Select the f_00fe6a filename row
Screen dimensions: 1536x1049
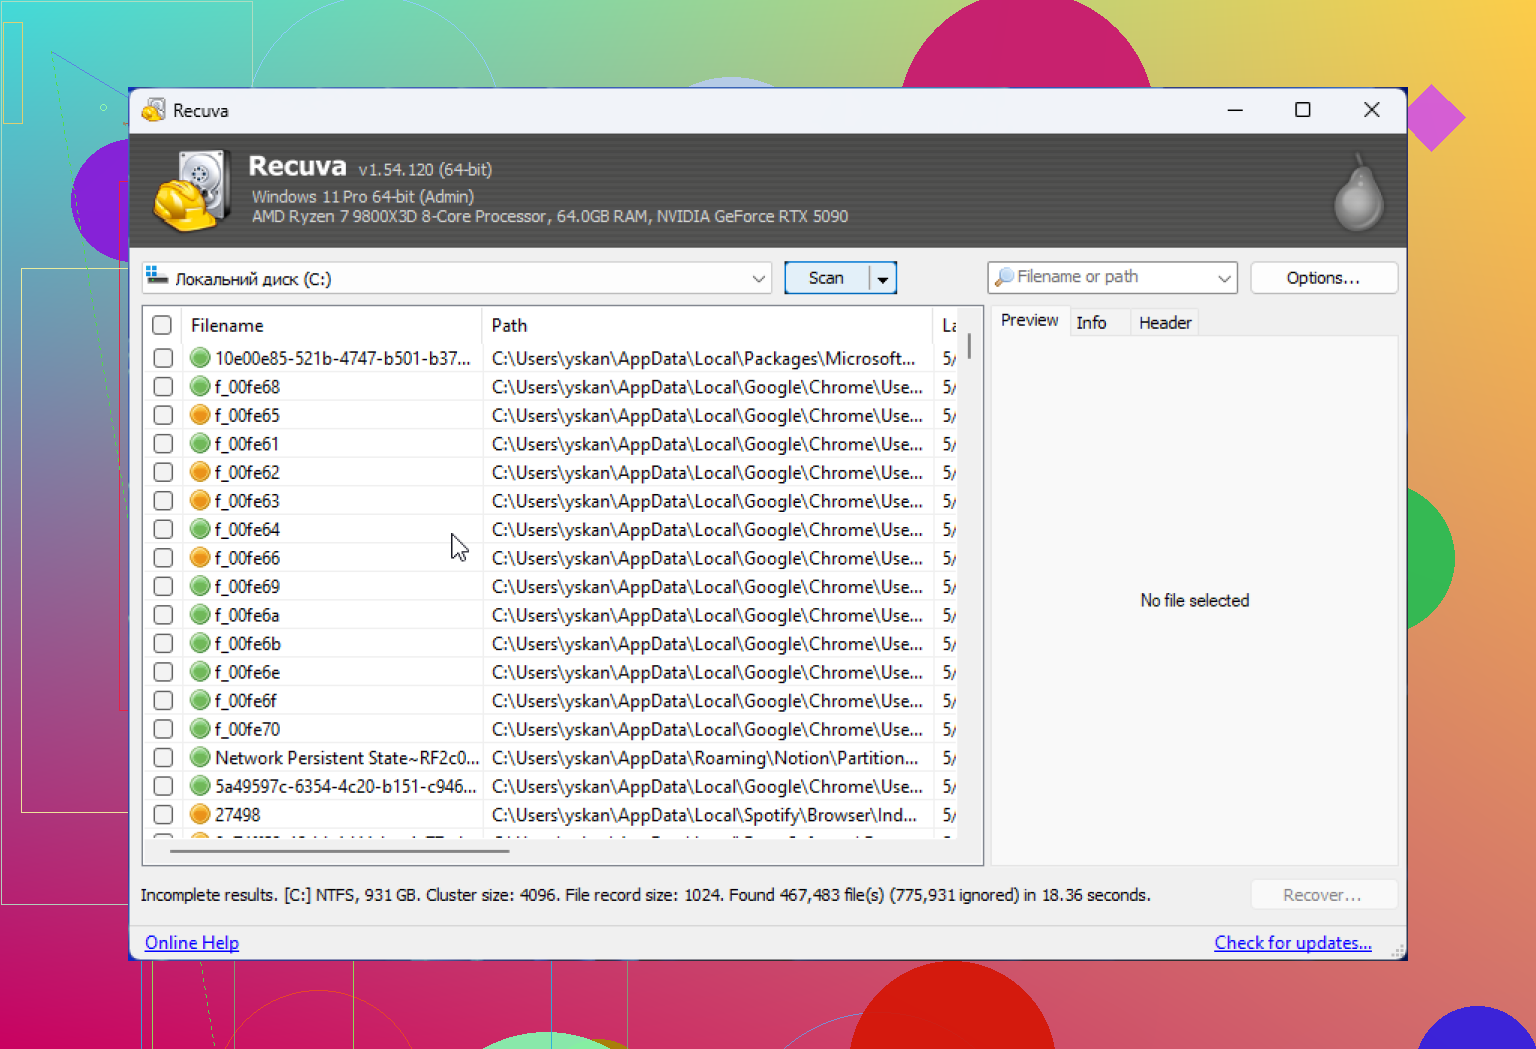pyautogui.click(x=247, y=615)
